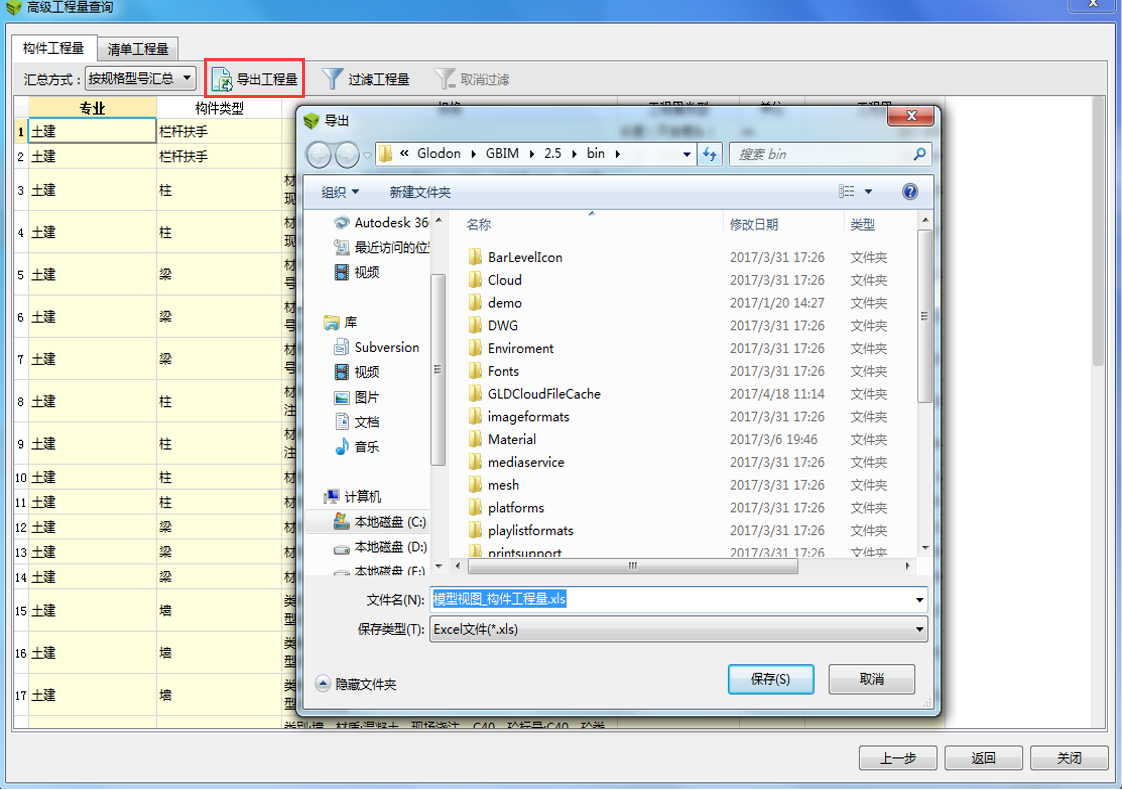Click the 过滤工程量 funnel filter button

pyautogui.click(x=366, y=79)
